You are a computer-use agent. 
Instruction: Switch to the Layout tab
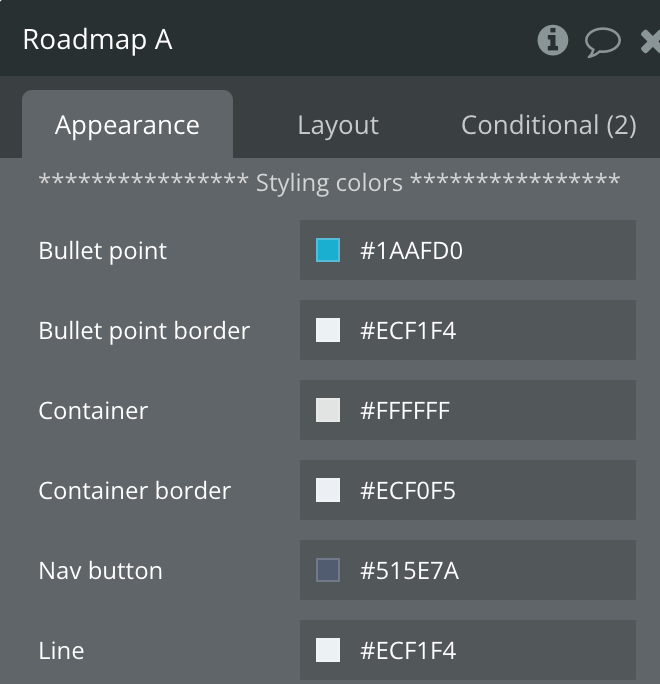click(338, 125)
